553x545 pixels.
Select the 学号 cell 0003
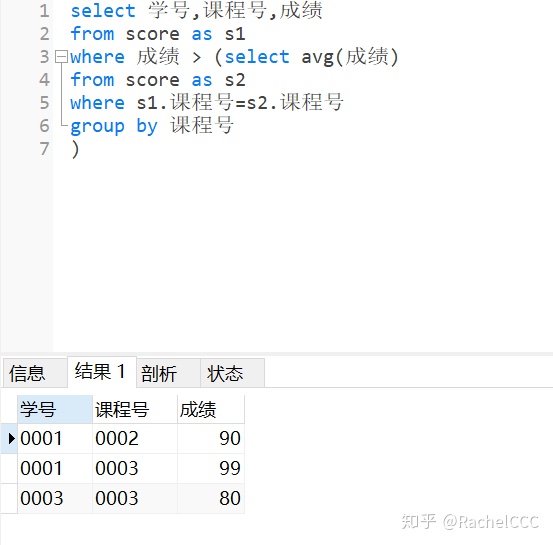pos(55,498)
